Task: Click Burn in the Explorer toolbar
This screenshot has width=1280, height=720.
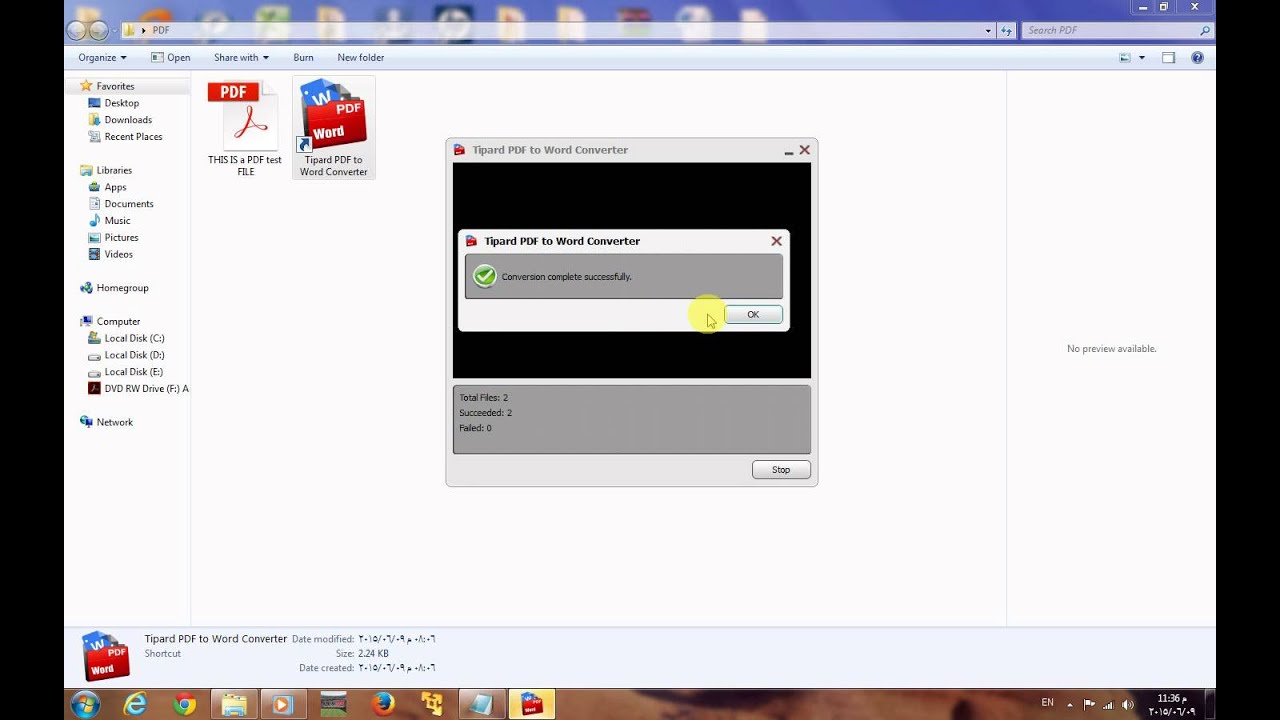Action: coord(303,58)
